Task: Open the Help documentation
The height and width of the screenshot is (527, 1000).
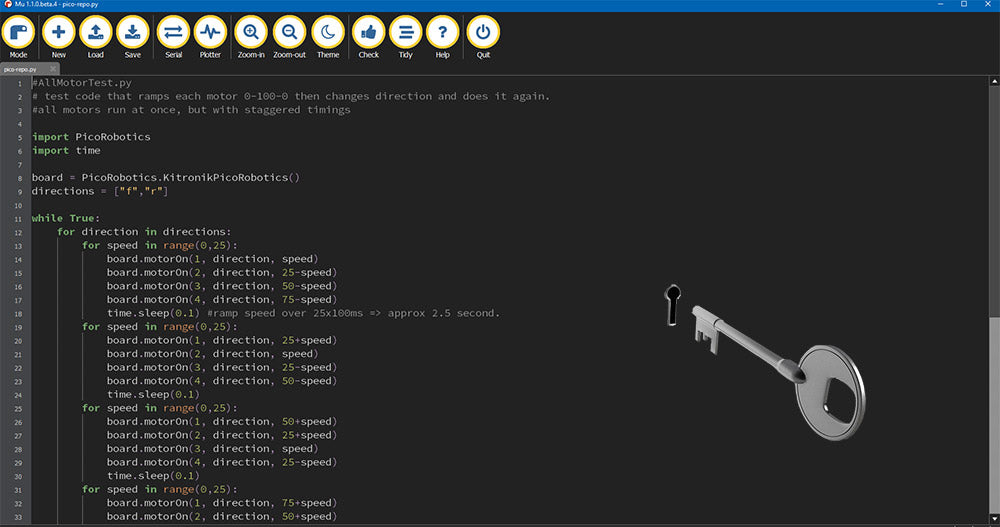Action: click(x=443, y=35)
